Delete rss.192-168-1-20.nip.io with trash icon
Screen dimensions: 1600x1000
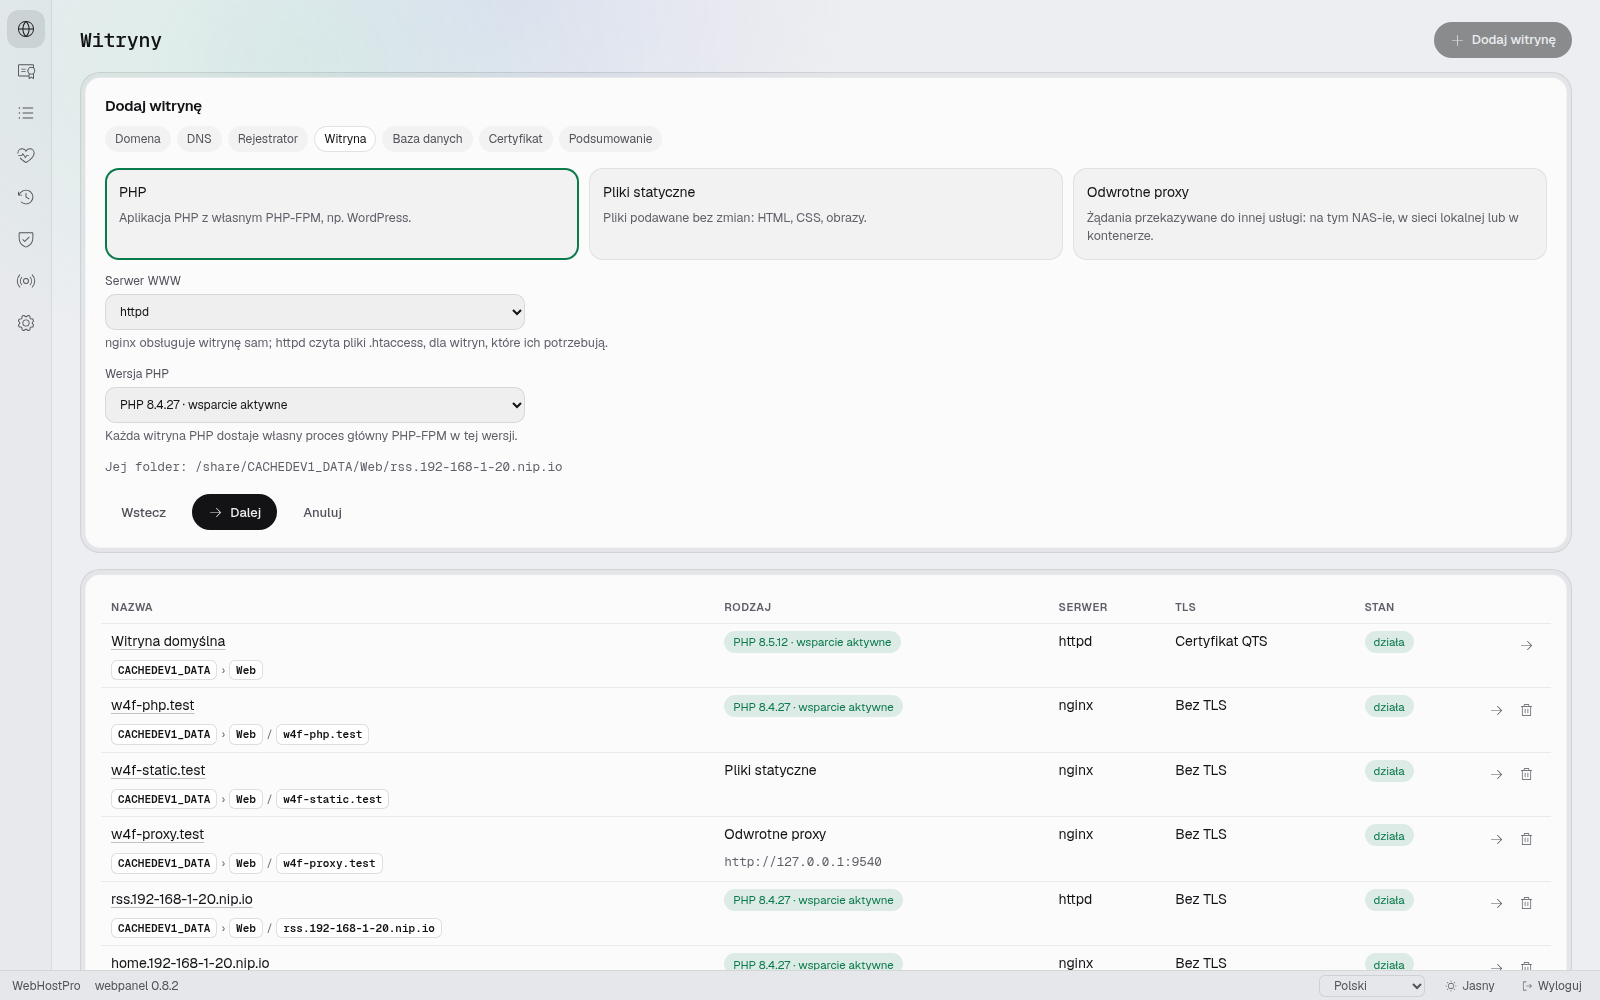point(1526,903)
